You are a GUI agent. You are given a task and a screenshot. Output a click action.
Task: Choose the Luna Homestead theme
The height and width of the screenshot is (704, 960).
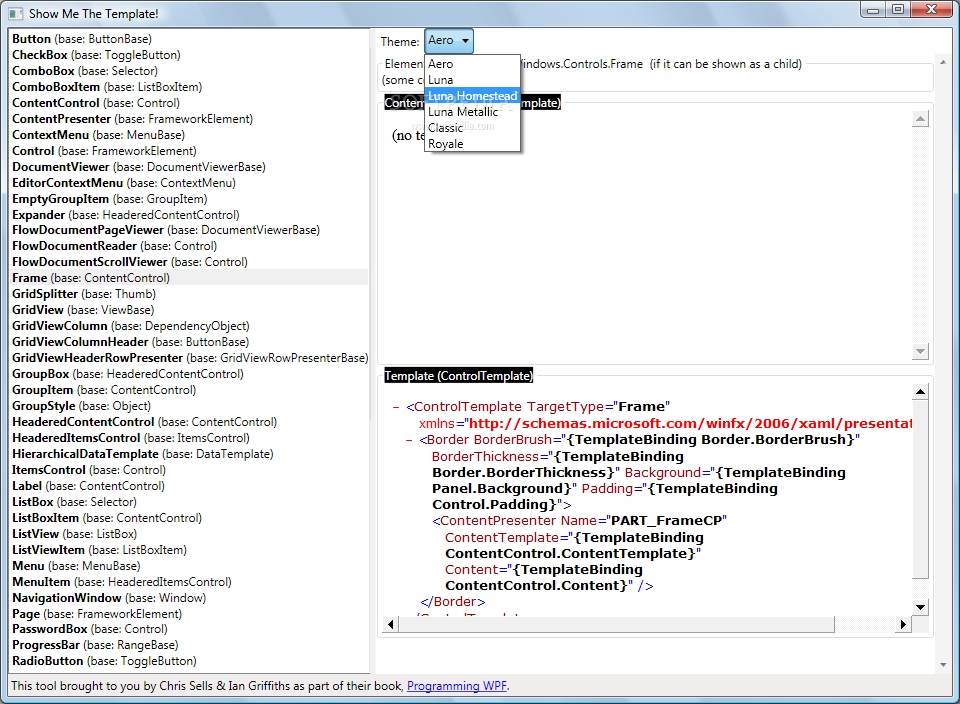[x=472, y=95]
